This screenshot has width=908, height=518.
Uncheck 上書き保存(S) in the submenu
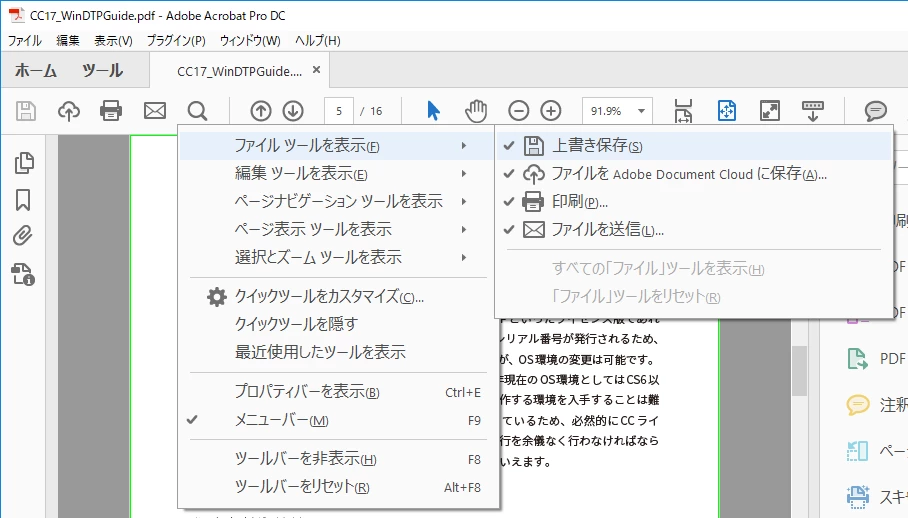click(x=693, y=146)
